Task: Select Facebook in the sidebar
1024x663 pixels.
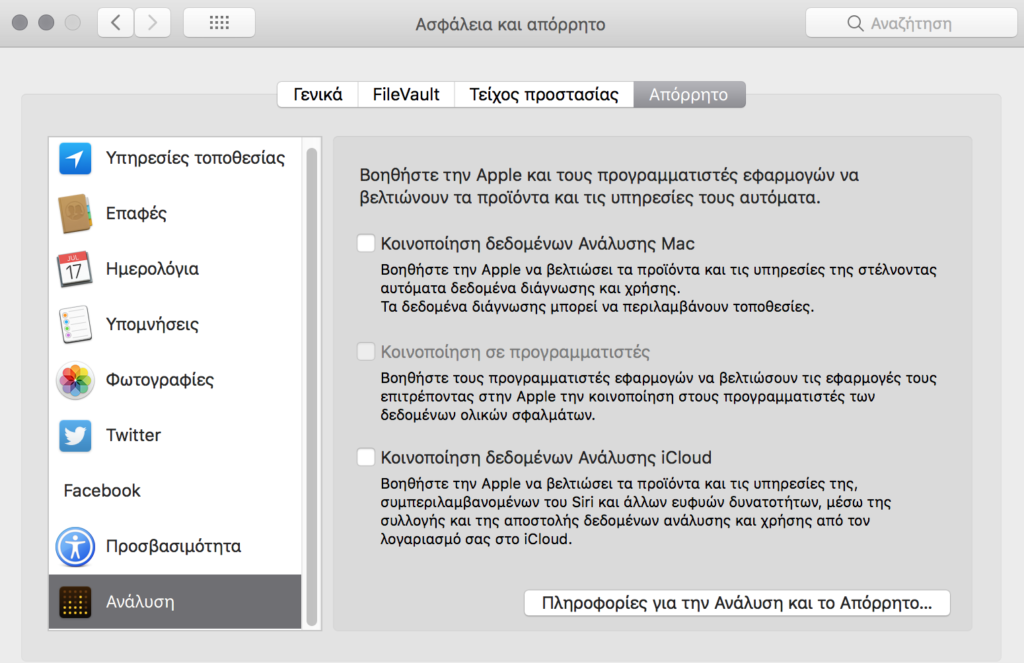Action: (x=175, y=491)
